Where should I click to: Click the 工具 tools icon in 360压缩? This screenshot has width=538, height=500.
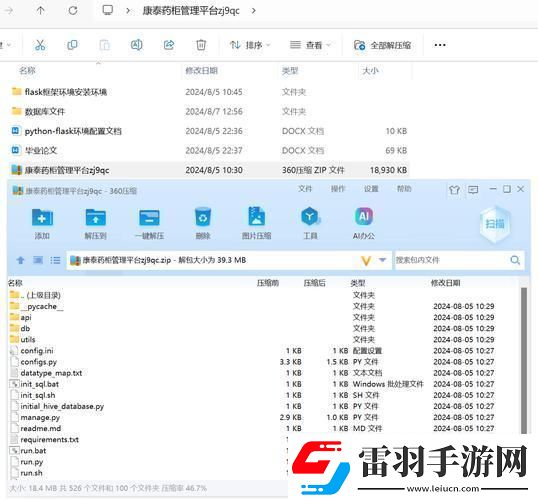310,223
